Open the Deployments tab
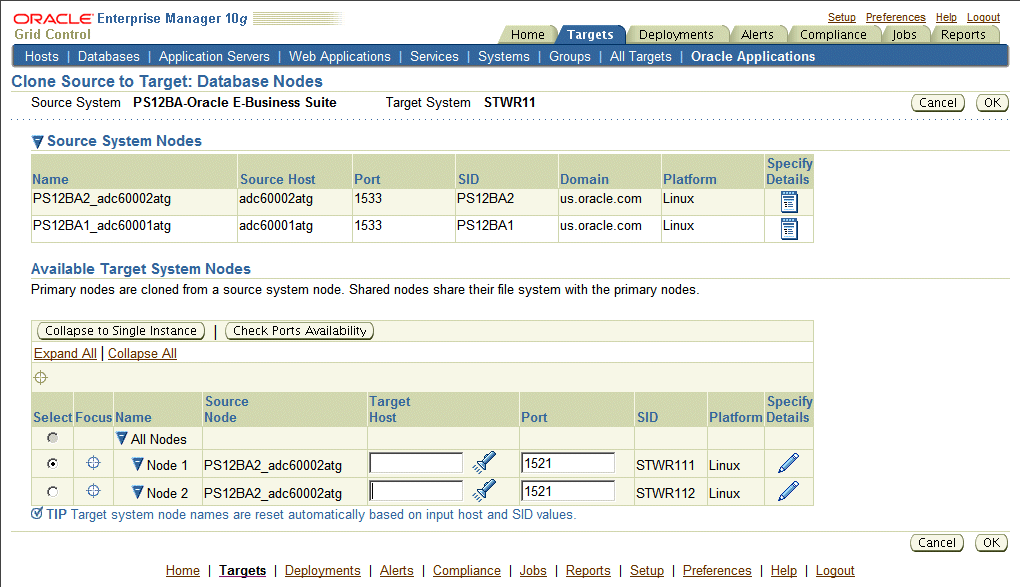The width and height of the screenshot is (1020, 587). point(676,34)
